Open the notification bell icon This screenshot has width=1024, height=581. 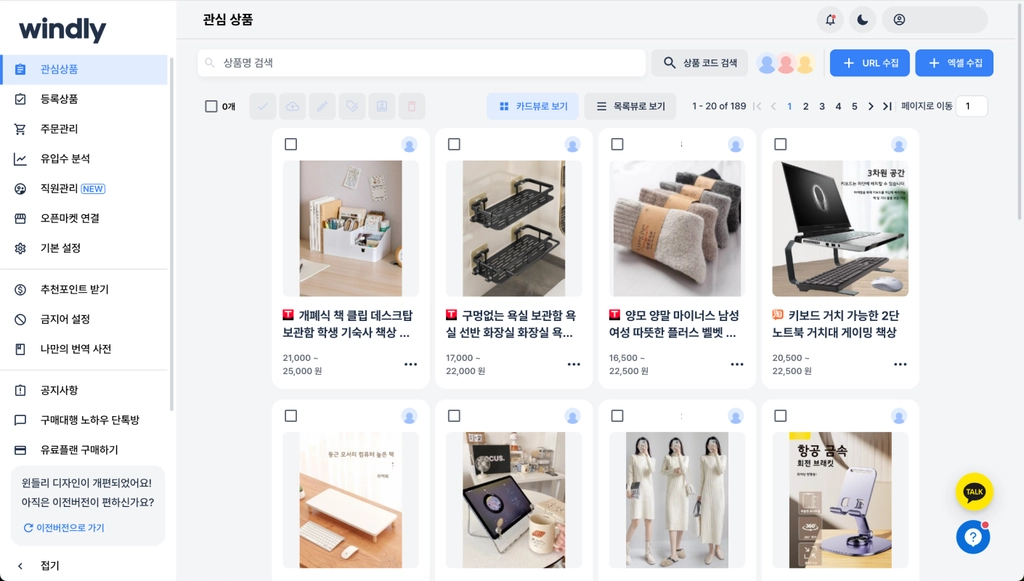coord(830,20)
